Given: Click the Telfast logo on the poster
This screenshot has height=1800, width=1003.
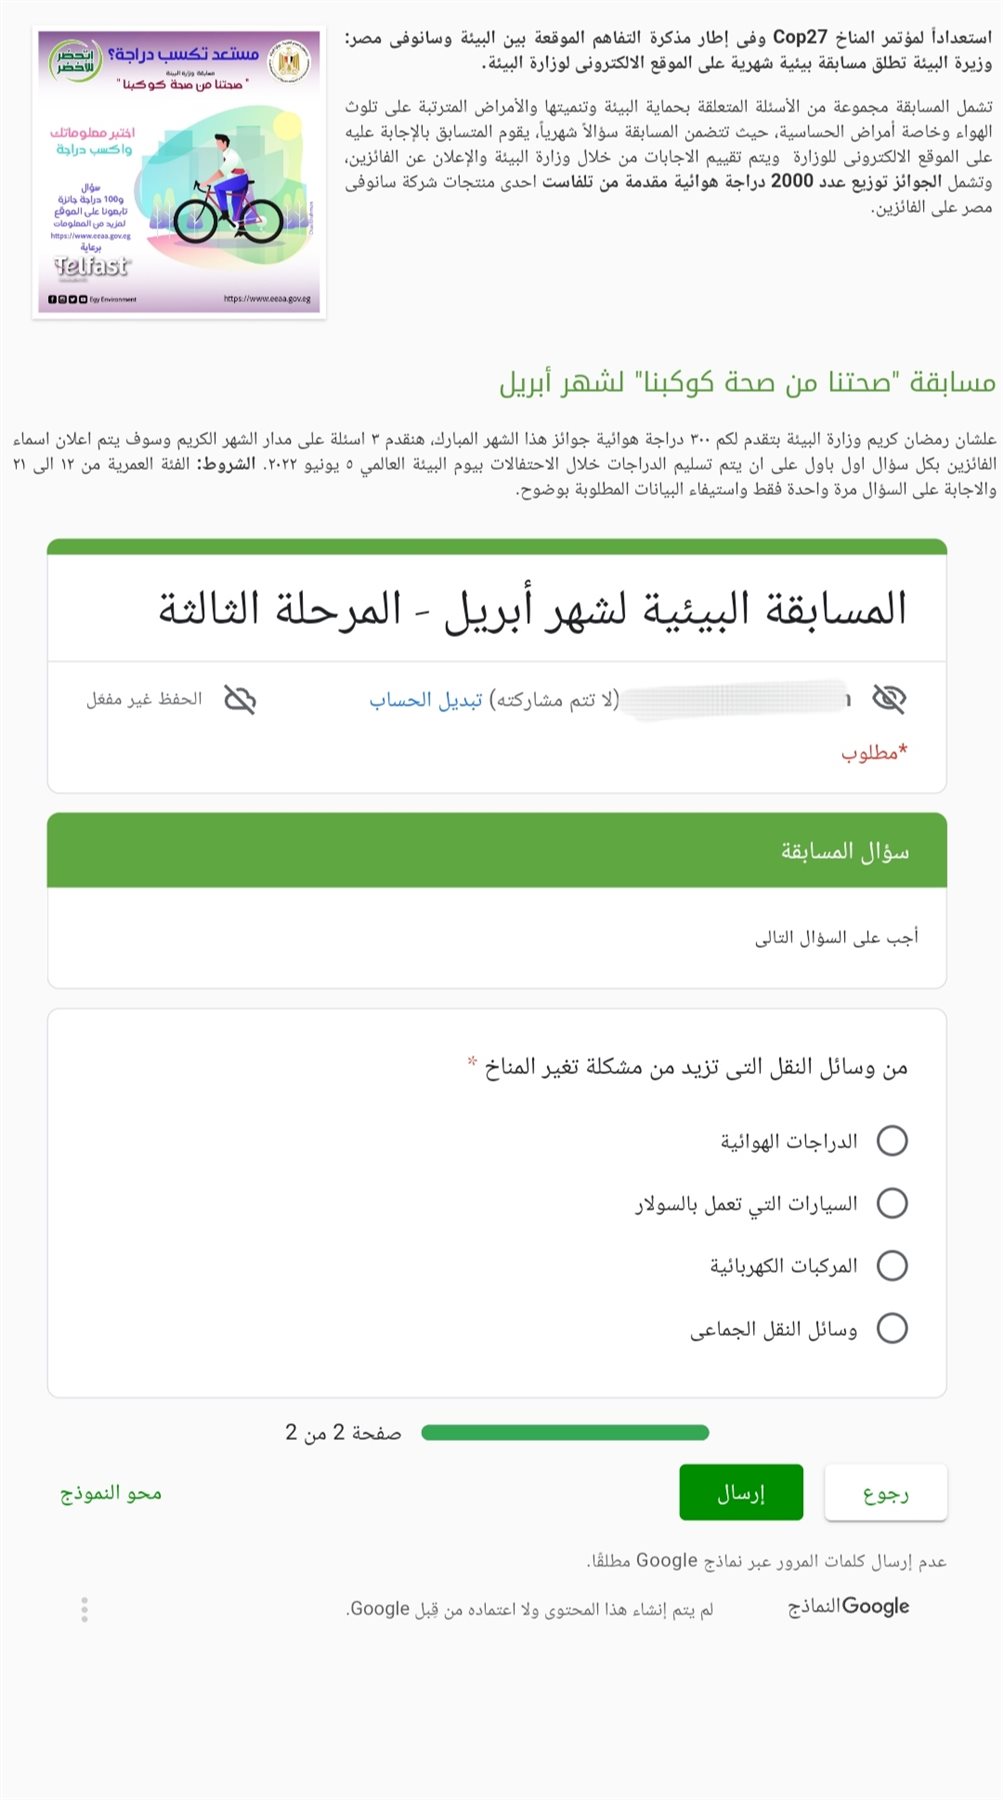Looking at the screenshot, I should point(91,266).
